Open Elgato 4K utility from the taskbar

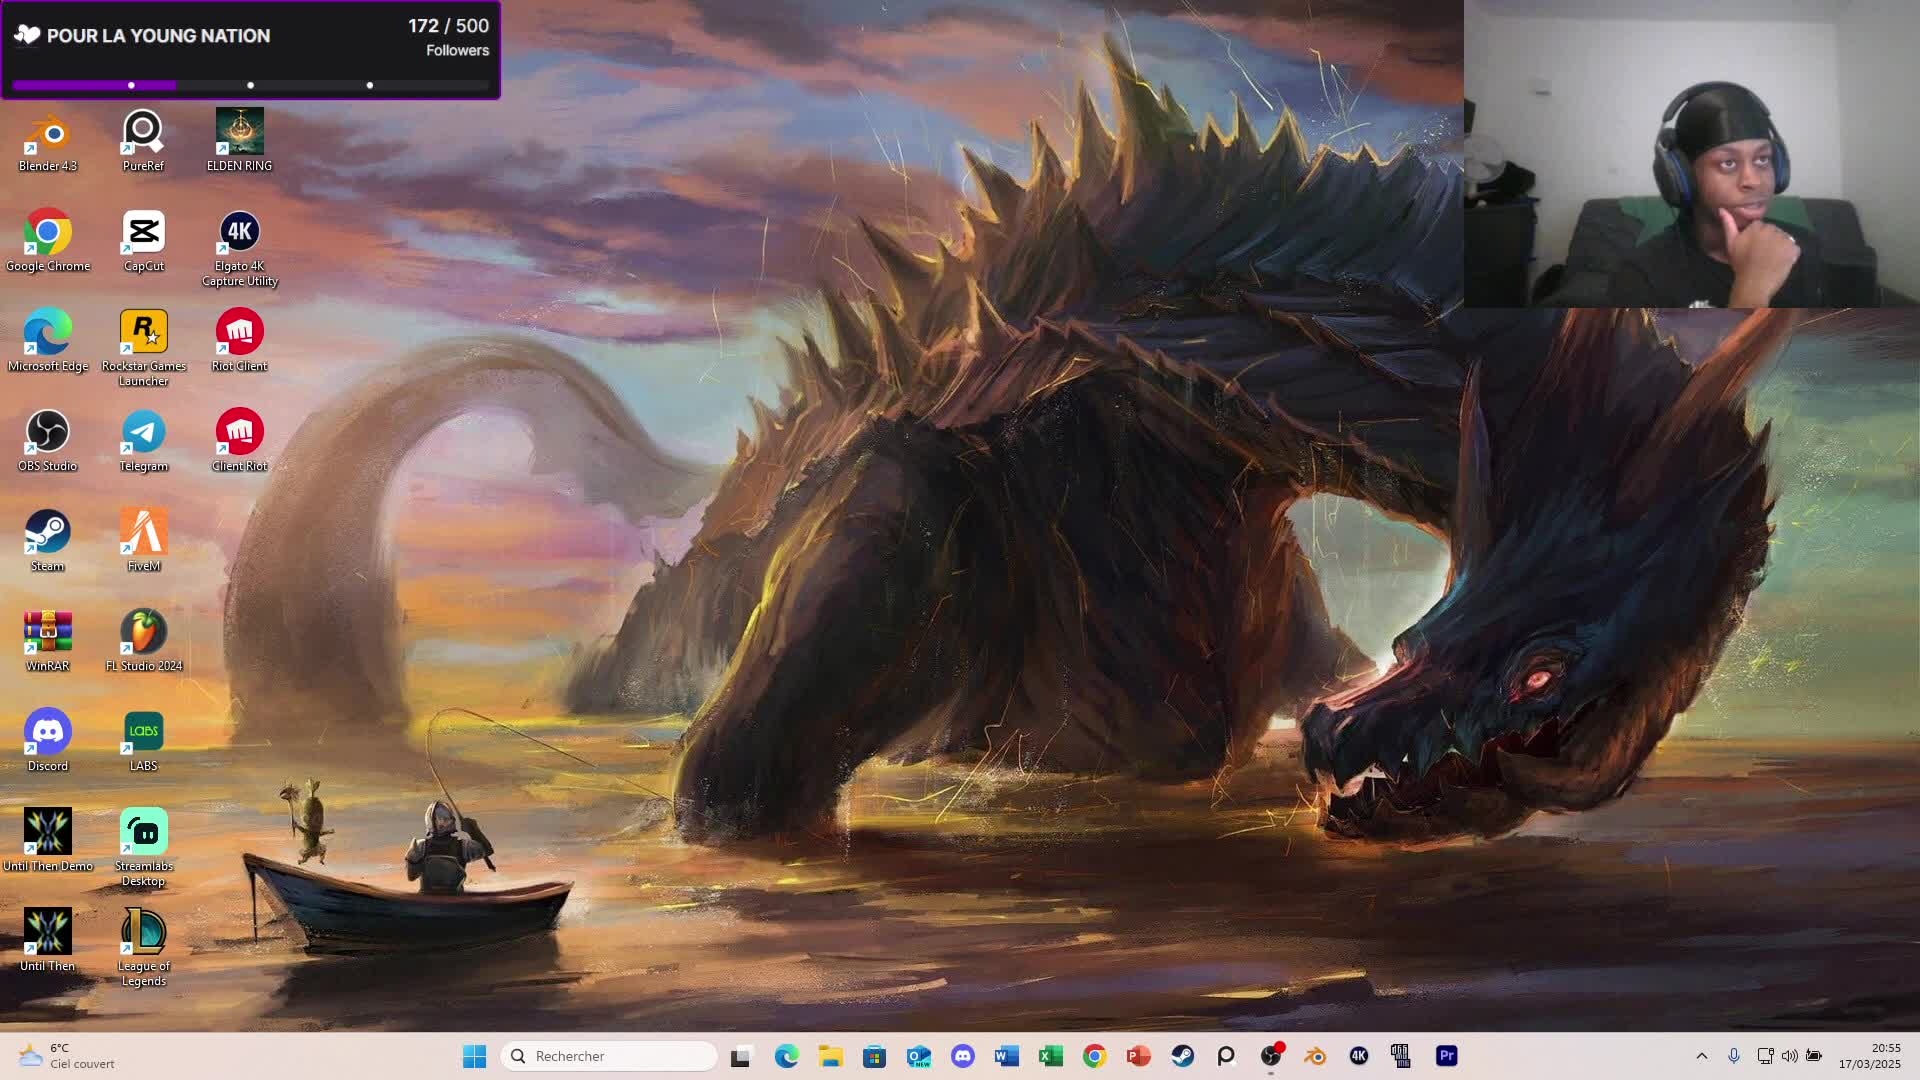1358,1056
